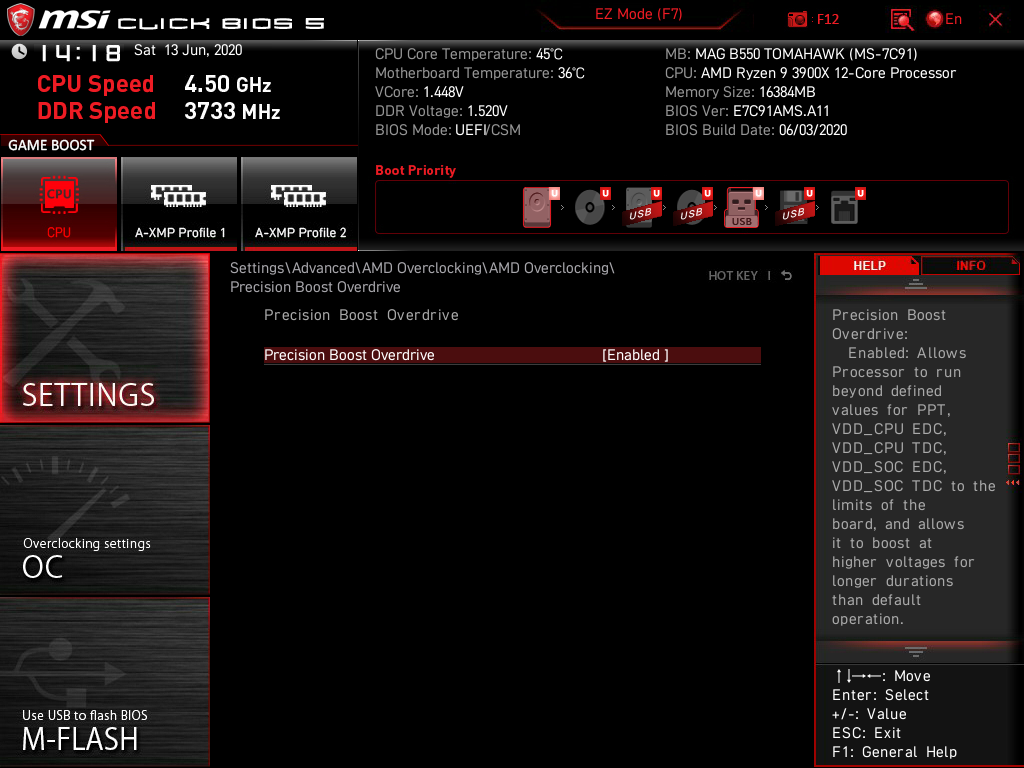Screen dimensions: 1024x768
Task: Exit BIOS with the red X button
Action: click(x=995, y=20)
